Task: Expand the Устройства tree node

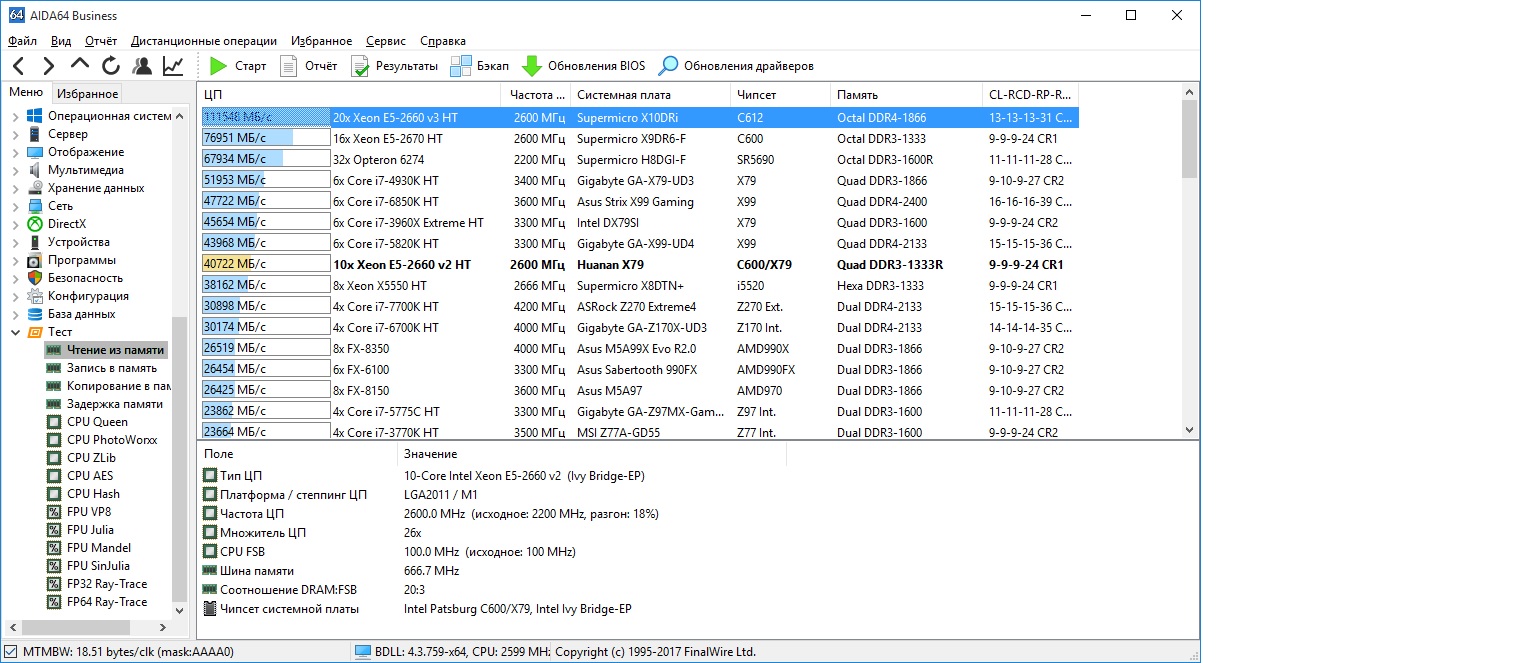Action: pos(15,242)
